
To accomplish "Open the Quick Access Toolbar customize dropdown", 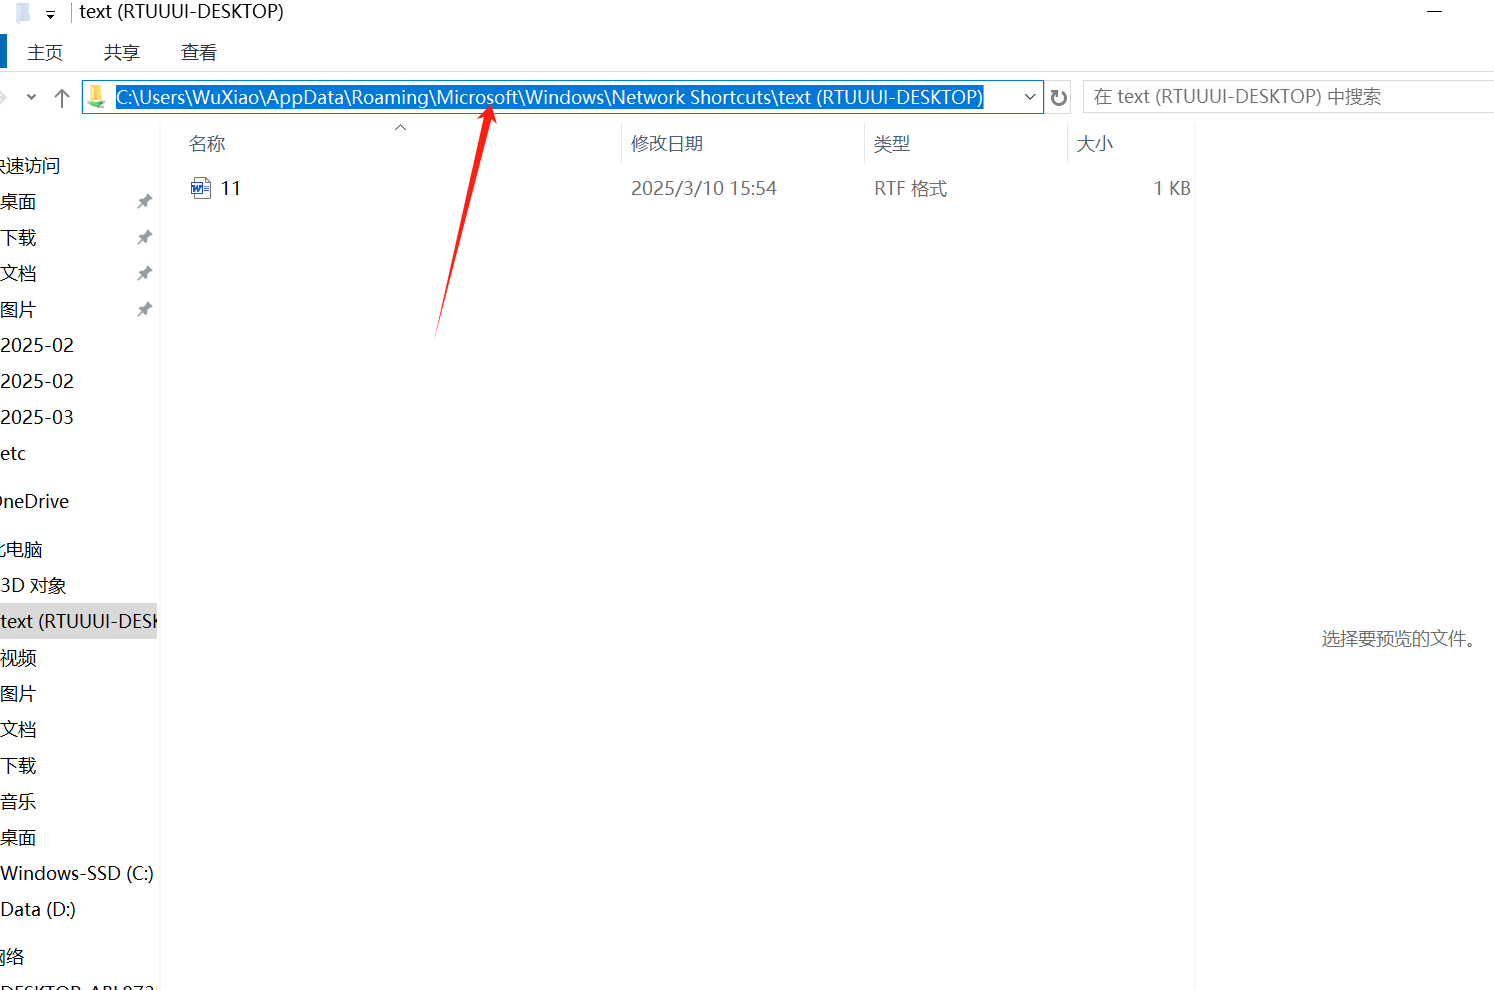I will 50,14.
